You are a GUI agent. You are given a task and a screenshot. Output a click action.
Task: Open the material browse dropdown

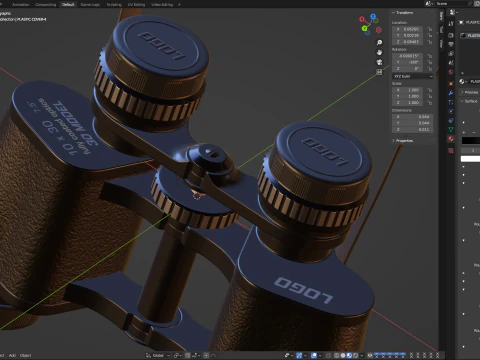463,81
